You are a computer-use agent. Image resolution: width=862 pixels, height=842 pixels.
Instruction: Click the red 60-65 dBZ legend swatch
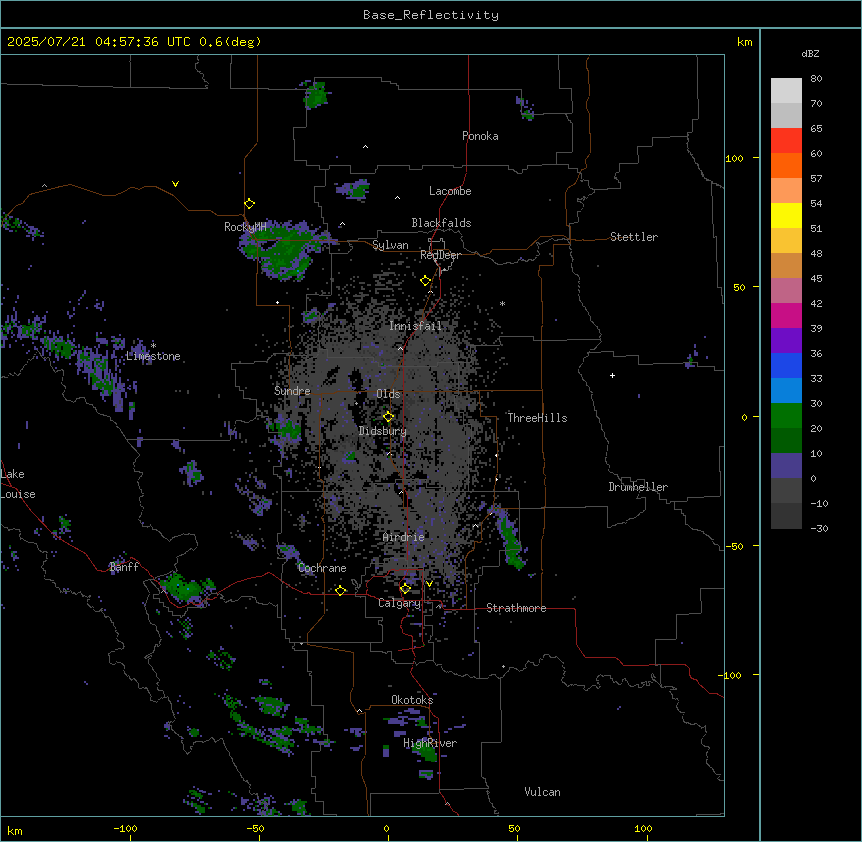(x=786, y=141)
